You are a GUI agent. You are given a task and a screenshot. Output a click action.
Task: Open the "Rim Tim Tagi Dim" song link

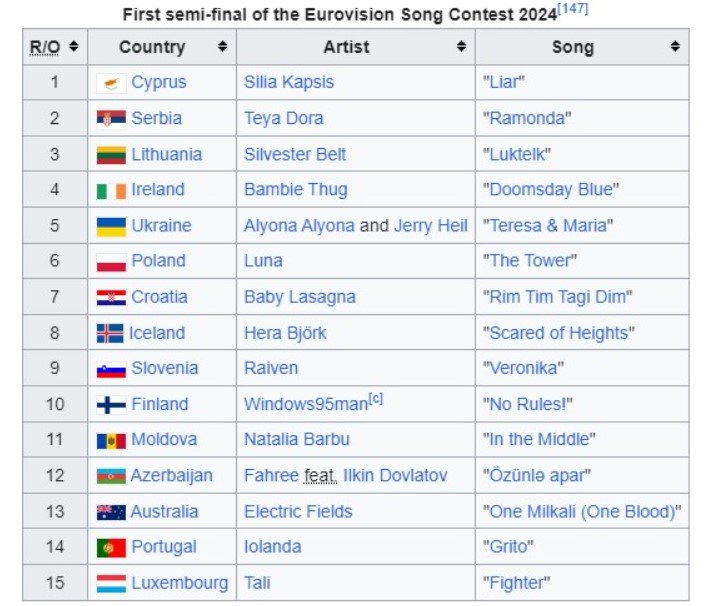coord(558,297)
